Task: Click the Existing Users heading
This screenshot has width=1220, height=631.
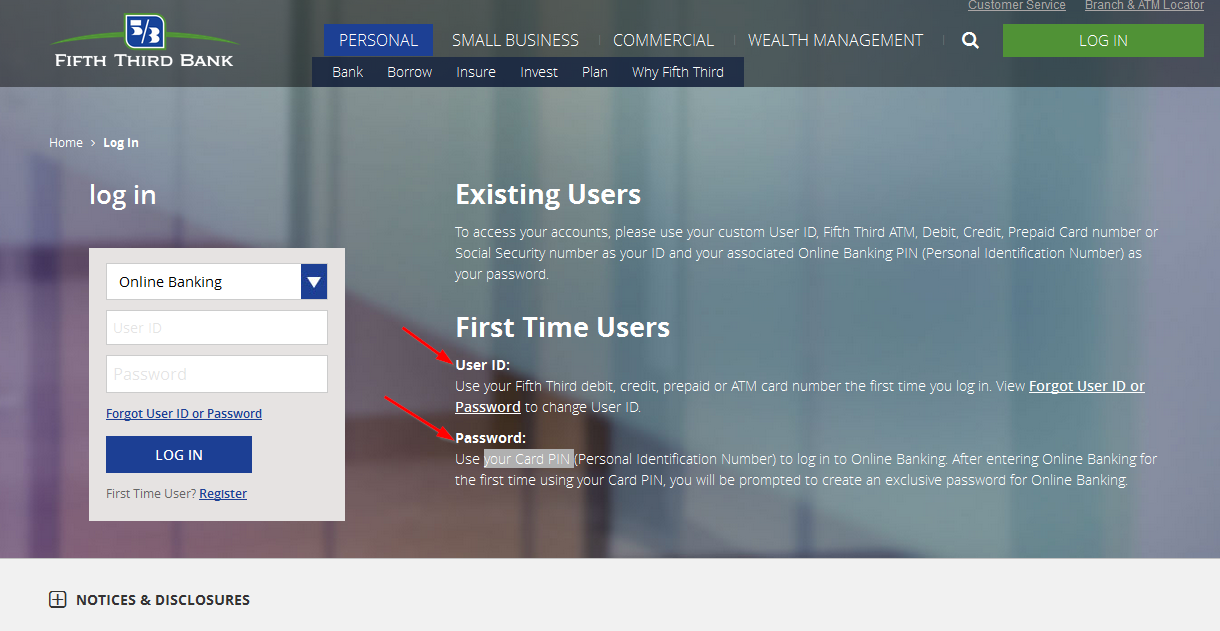Action: click(548, 194)
